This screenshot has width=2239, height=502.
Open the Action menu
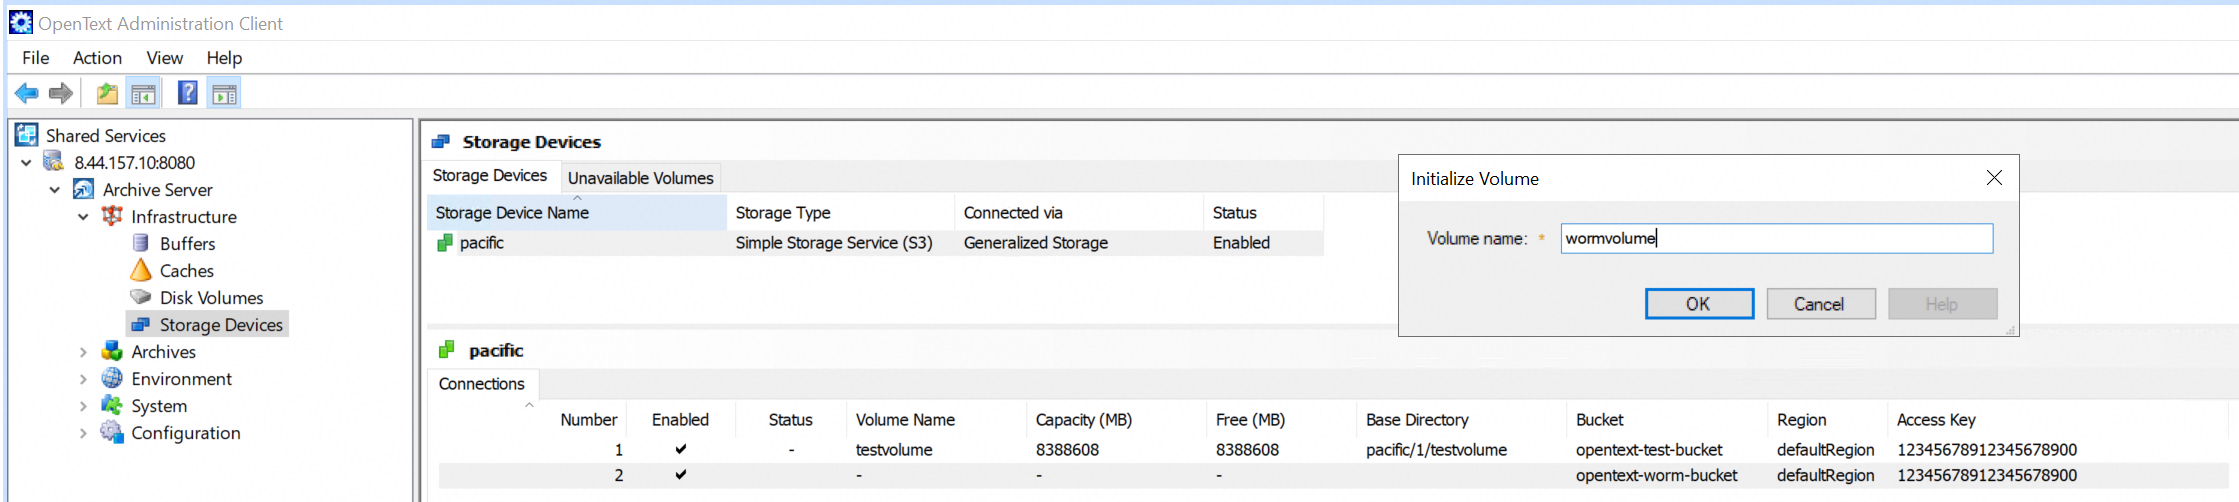(x=97, y=58)
